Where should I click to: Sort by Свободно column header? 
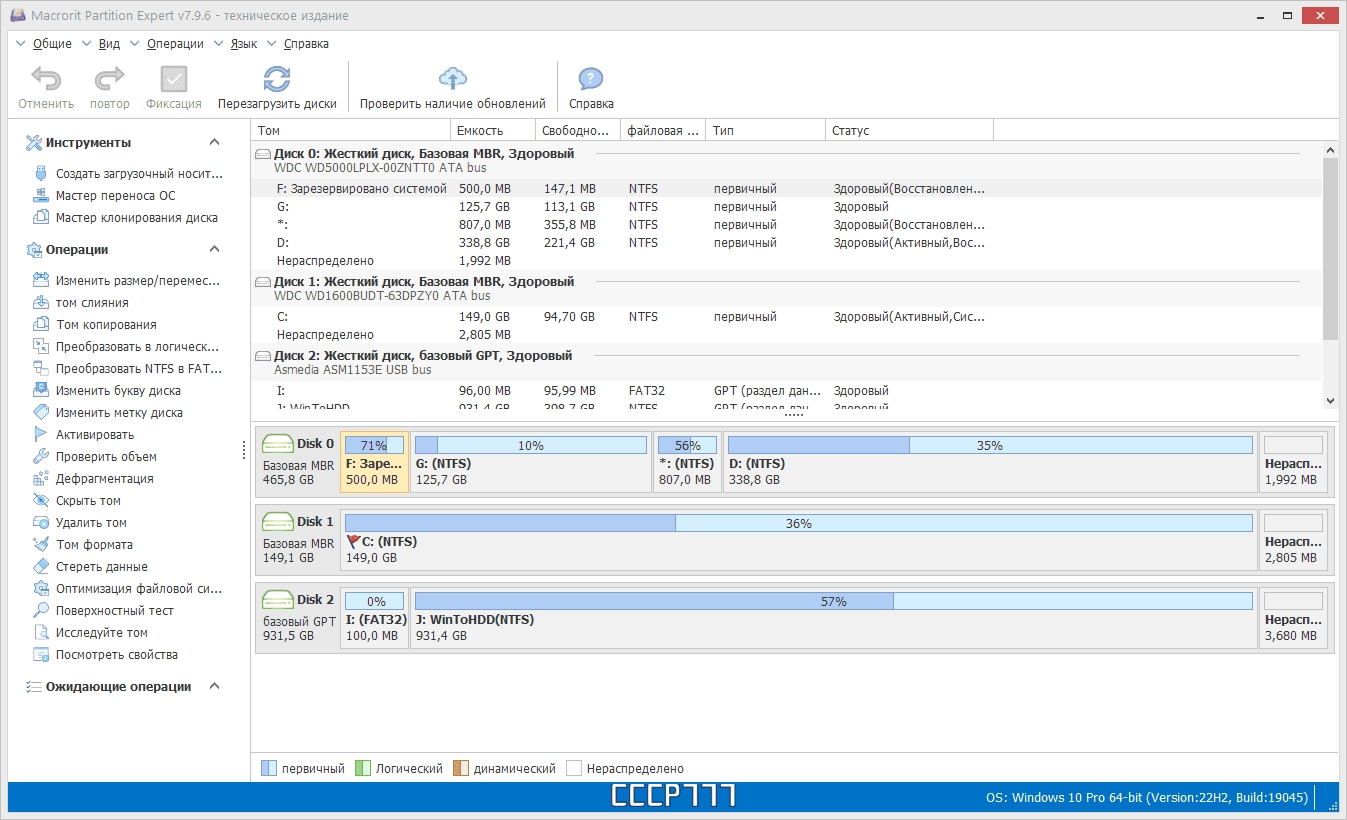click(578, 130)
